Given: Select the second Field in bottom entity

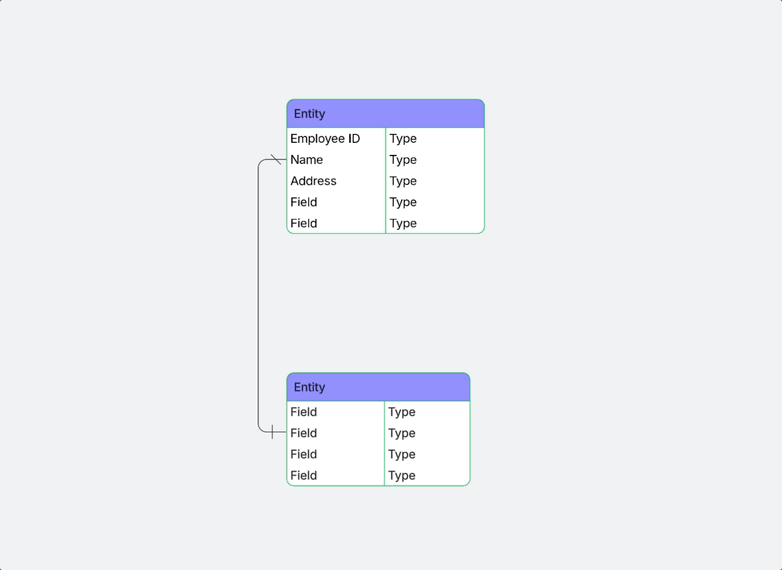Looking at the screenshot, I should [336, 433].
